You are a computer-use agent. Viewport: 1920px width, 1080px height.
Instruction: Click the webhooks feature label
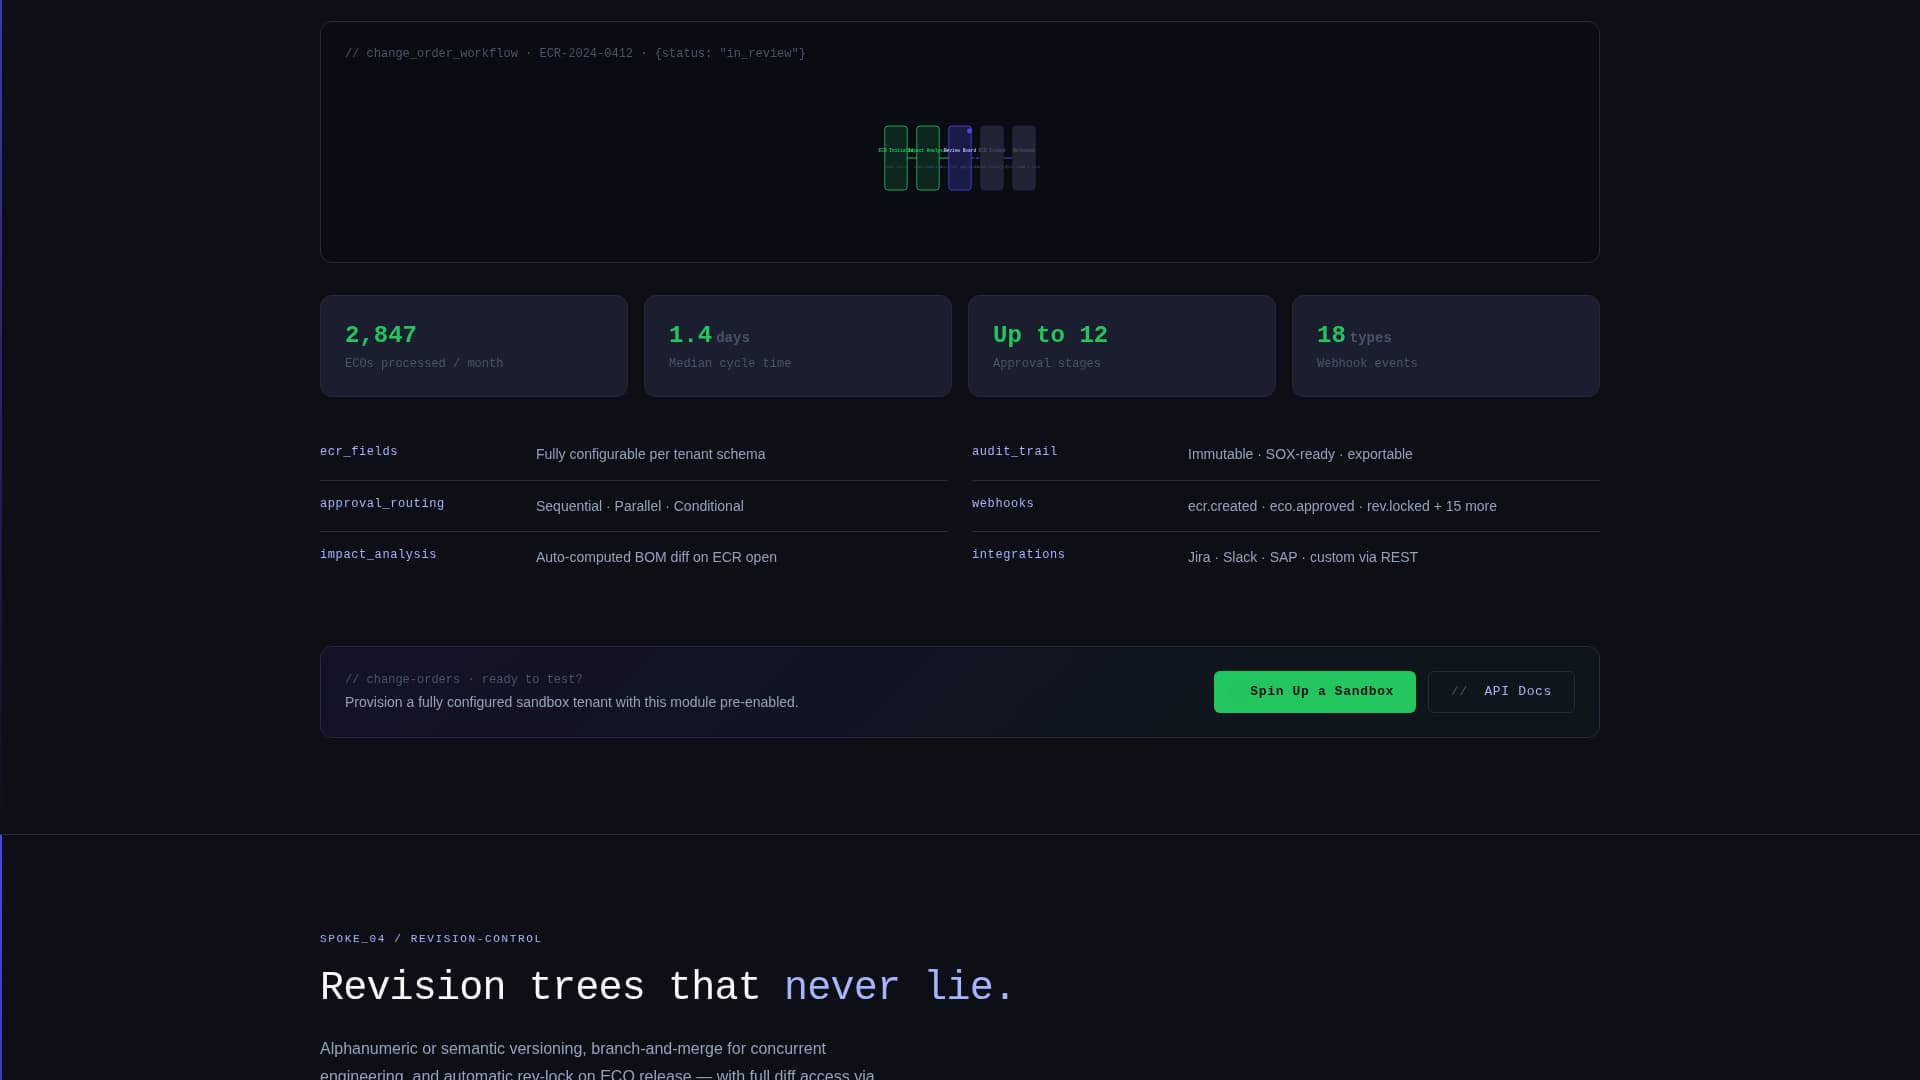tap(1003, 504)
